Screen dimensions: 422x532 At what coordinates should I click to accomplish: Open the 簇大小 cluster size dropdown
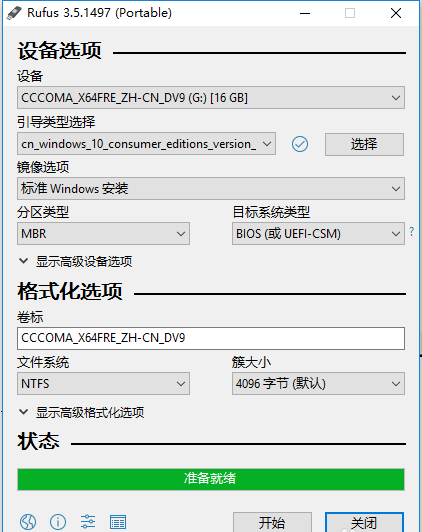[318, 383]
